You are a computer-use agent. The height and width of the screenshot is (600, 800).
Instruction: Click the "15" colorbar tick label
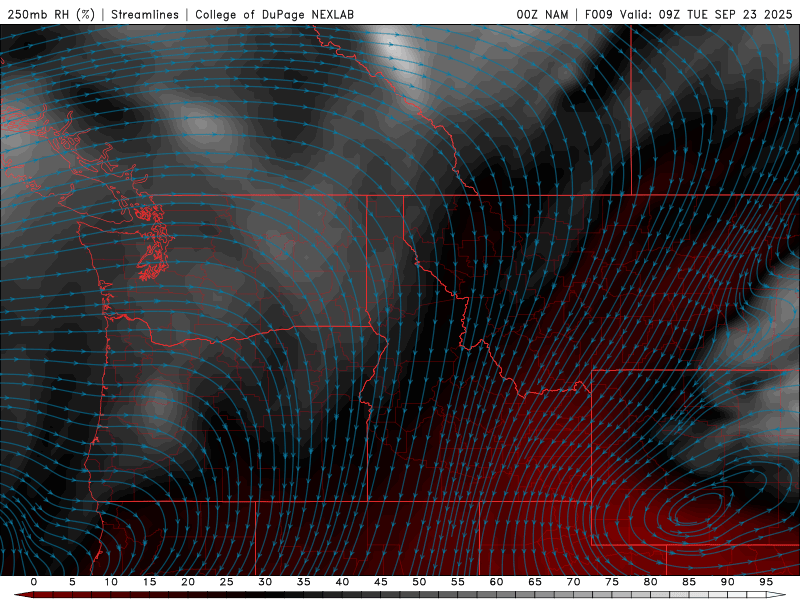(149, 582)
